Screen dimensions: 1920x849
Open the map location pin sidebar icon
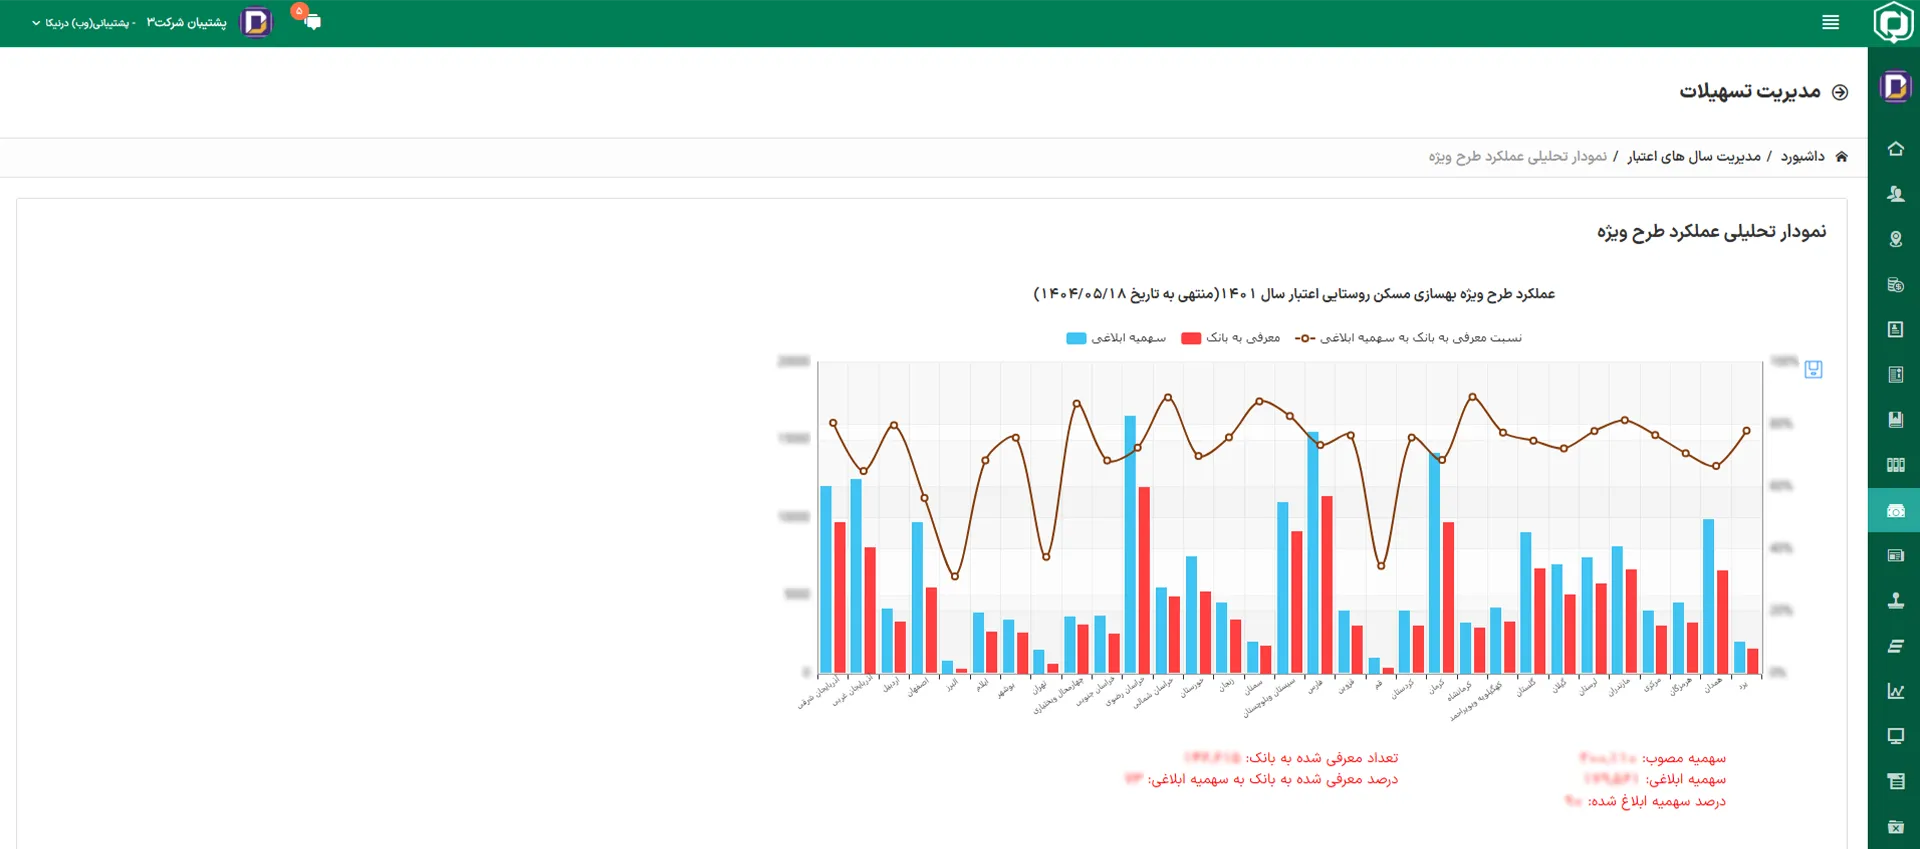click(x=1895, y=239)
